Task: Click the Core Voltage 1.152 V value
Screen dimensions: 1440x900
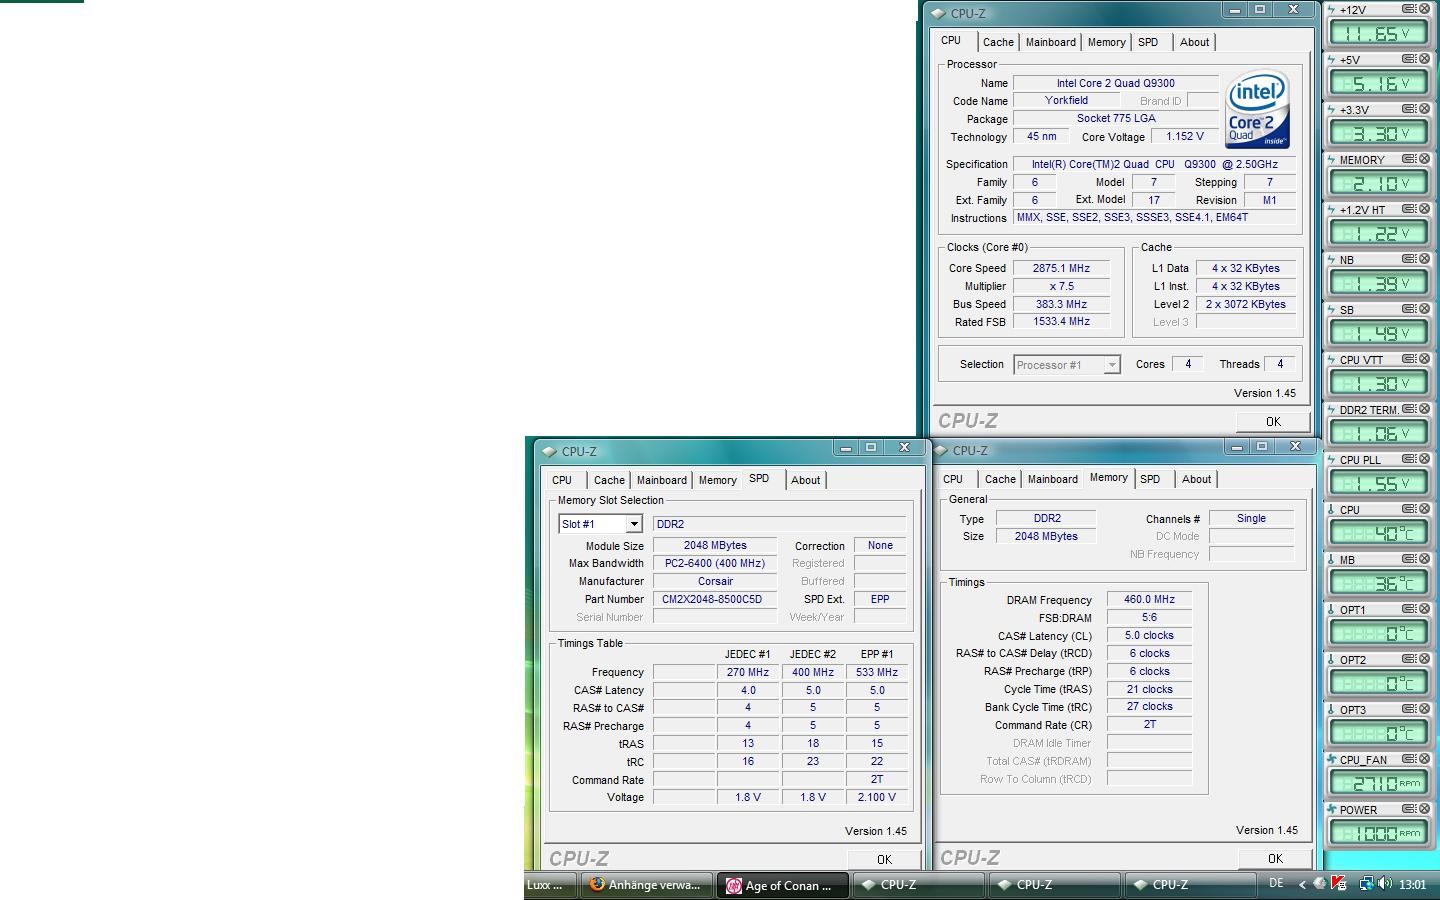Action: tap(1185, 136)
